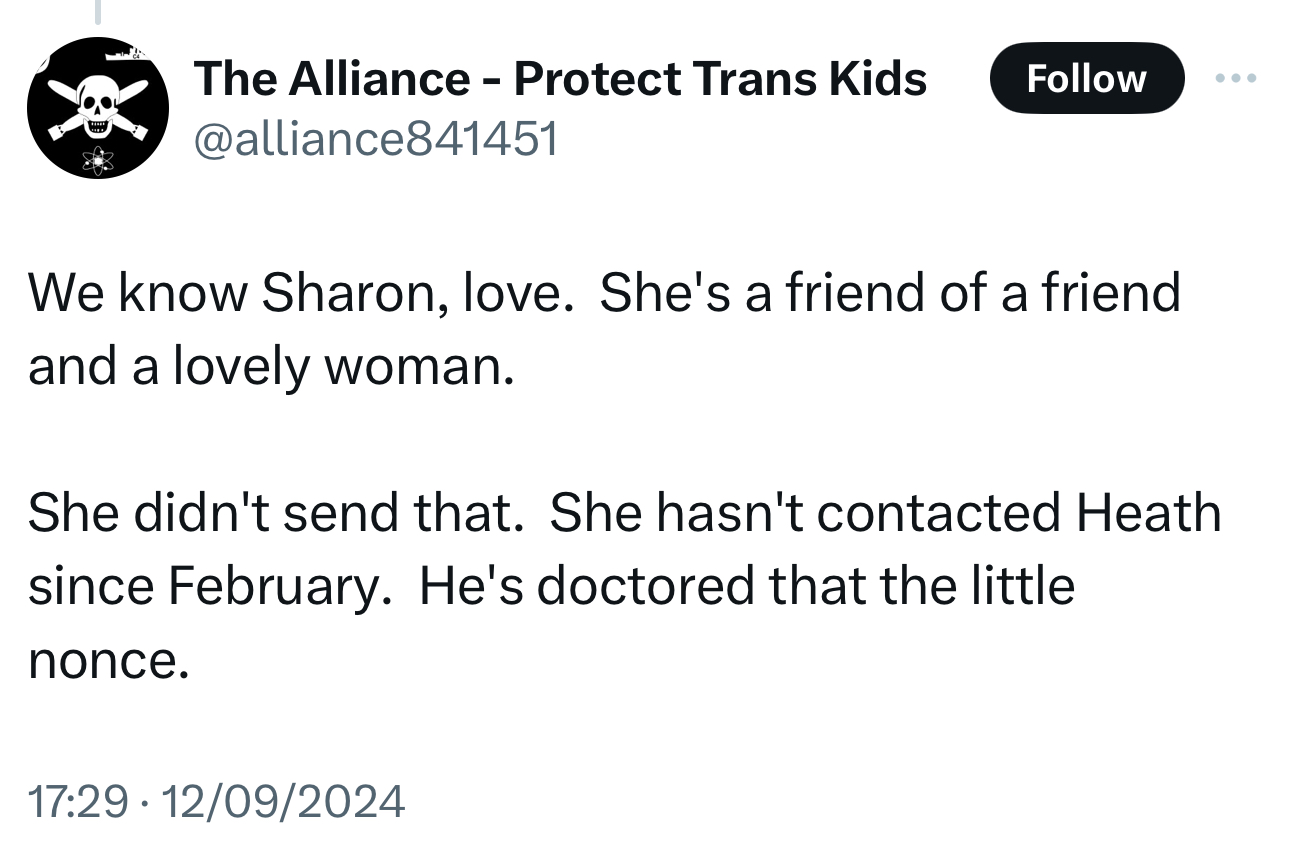Follow The Alliance account
Screen dimensions: 1290x841
[1086, 78]
